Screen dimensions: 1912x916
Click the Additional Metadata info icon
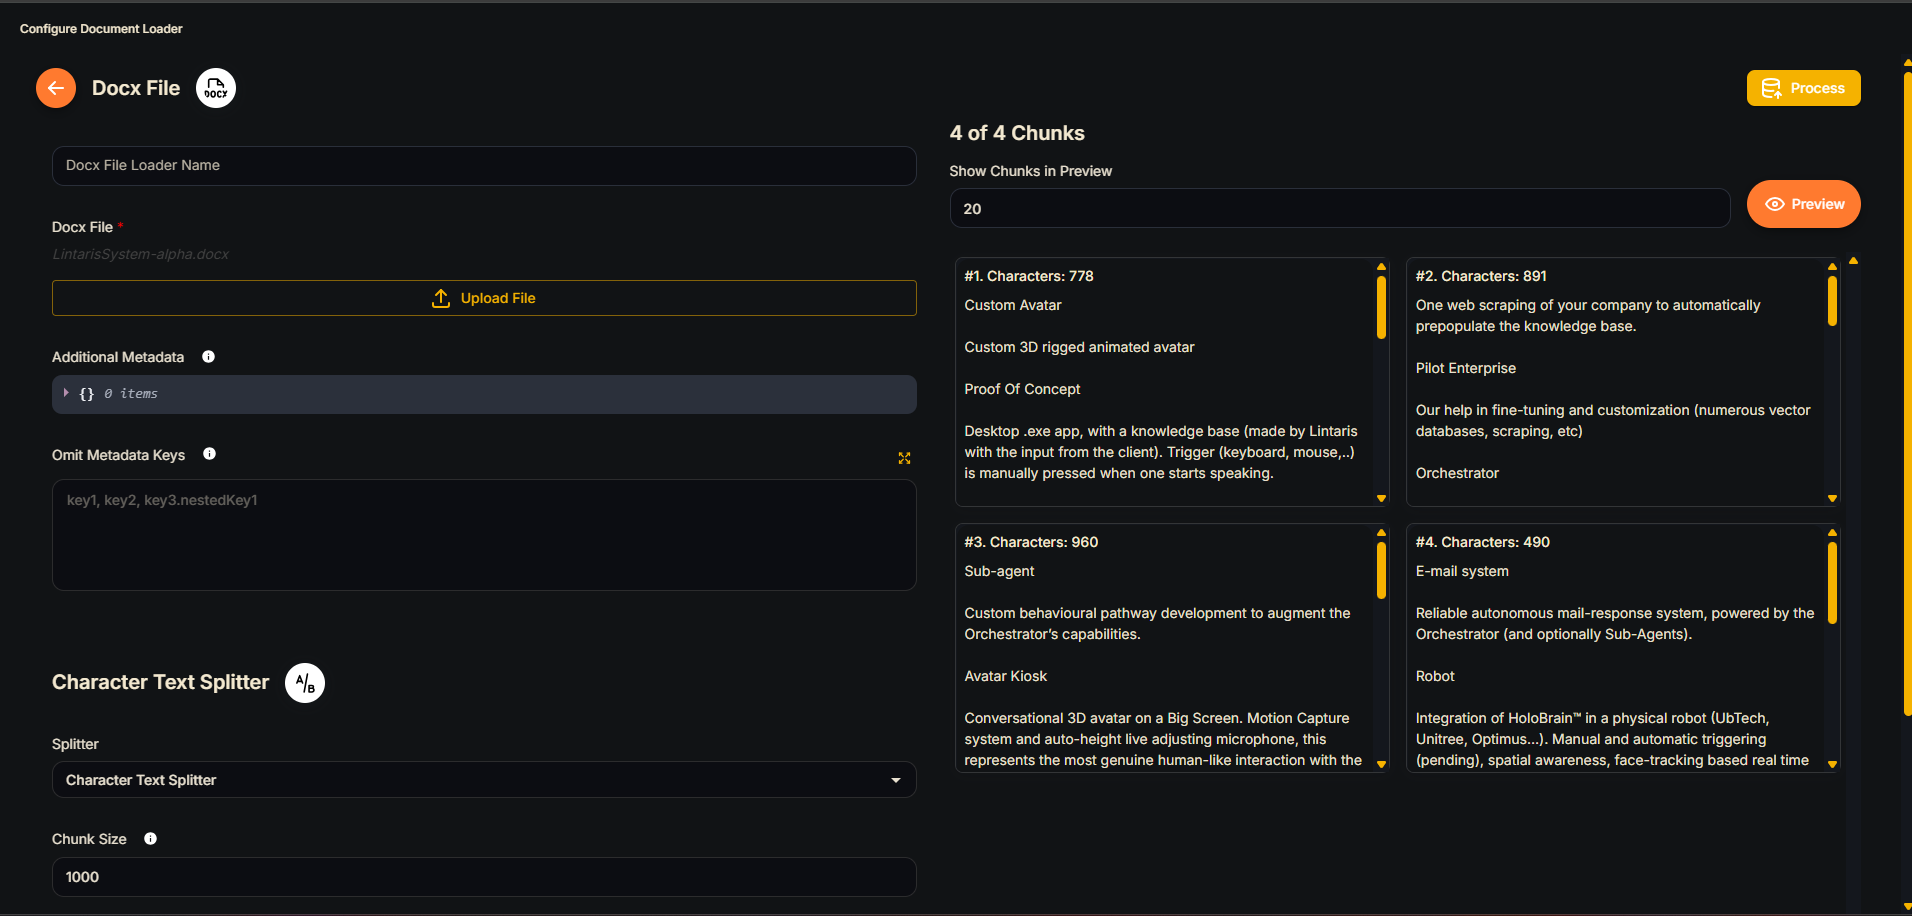coord(208,357)
